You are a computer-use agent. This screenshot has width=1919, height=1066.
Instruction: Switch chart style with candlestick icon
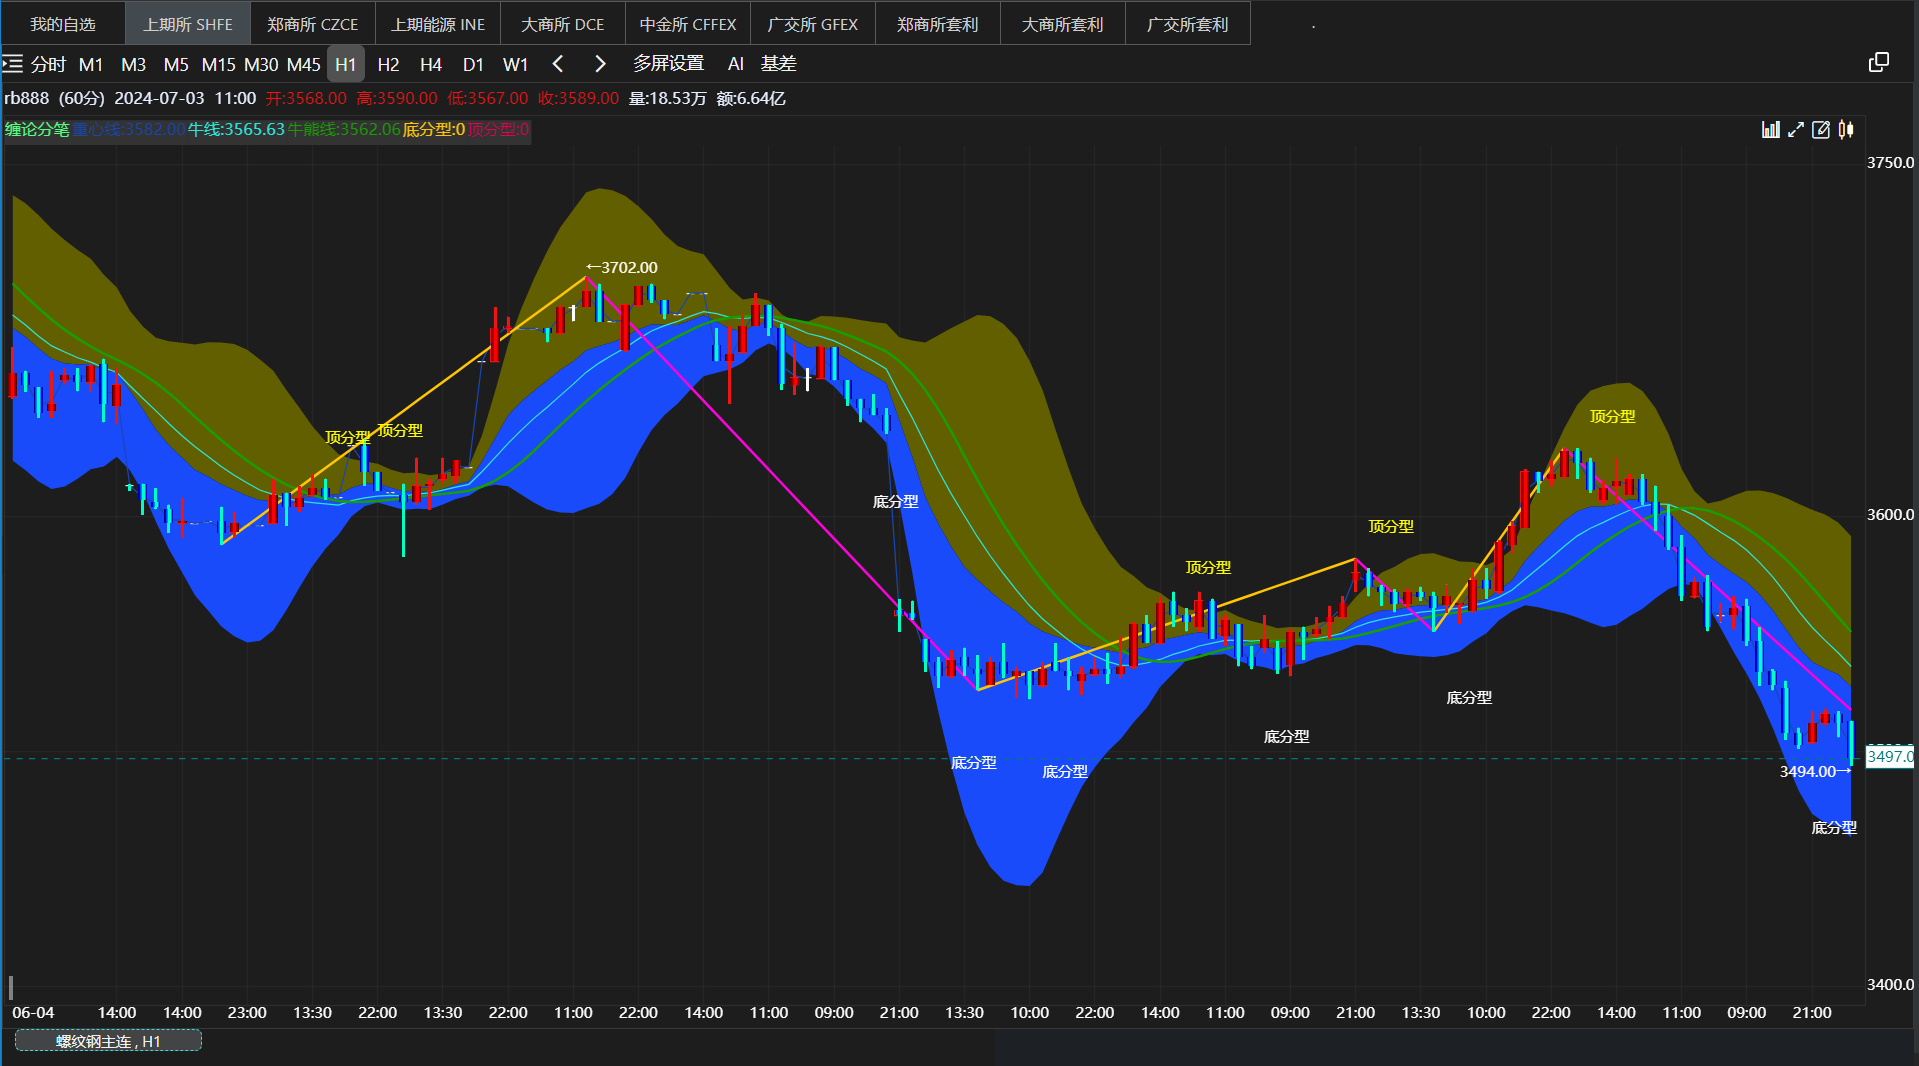pos(1846,130)
